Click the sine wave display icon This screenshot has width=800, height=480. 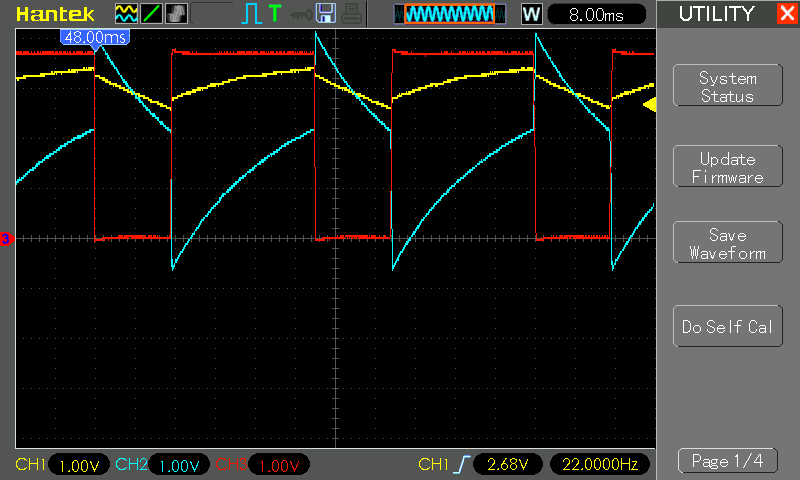point(126,13)
